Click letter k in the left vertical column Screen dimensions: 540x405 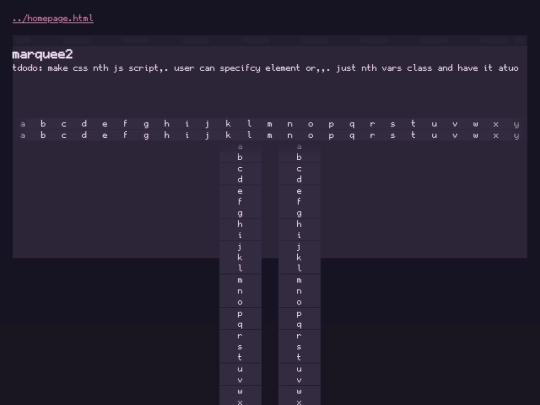pyautogui.click(x=240, y=257)
